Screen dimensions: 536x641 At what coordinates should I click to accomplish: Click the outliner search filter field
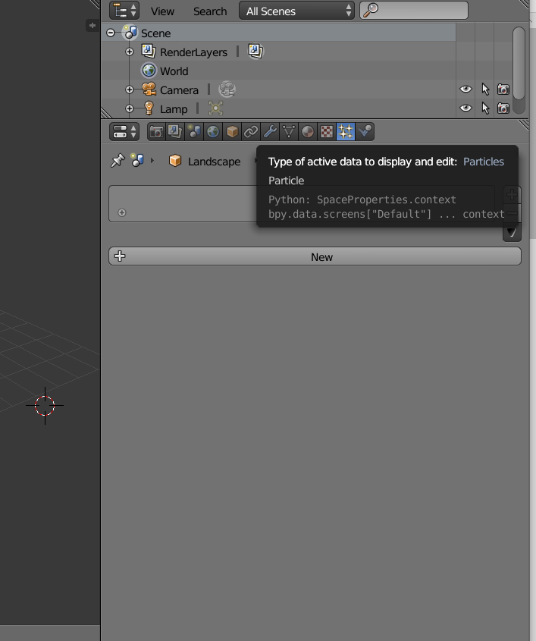coord(414,11)
